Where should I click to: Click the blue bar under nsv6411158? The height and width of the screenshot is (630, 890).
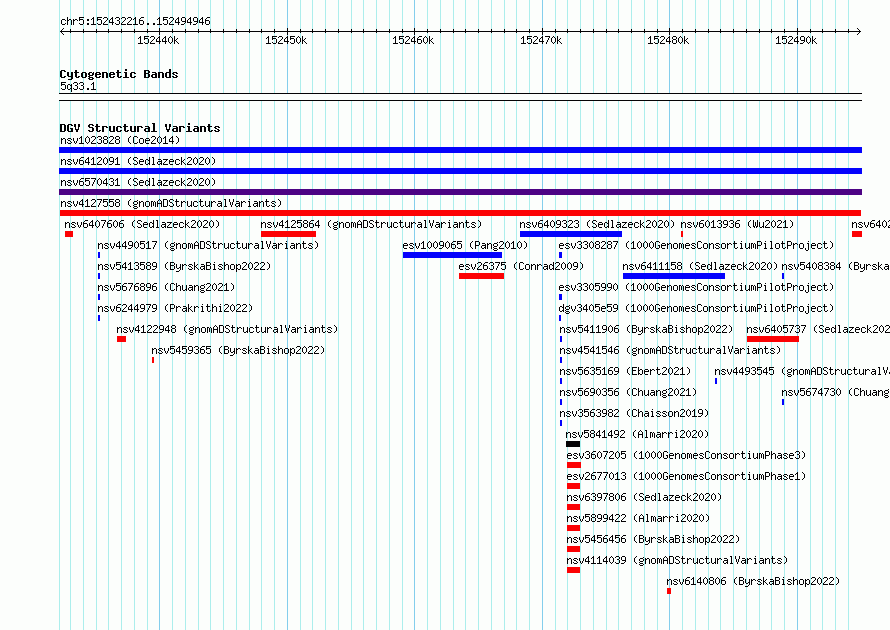[x=674, y=276]
